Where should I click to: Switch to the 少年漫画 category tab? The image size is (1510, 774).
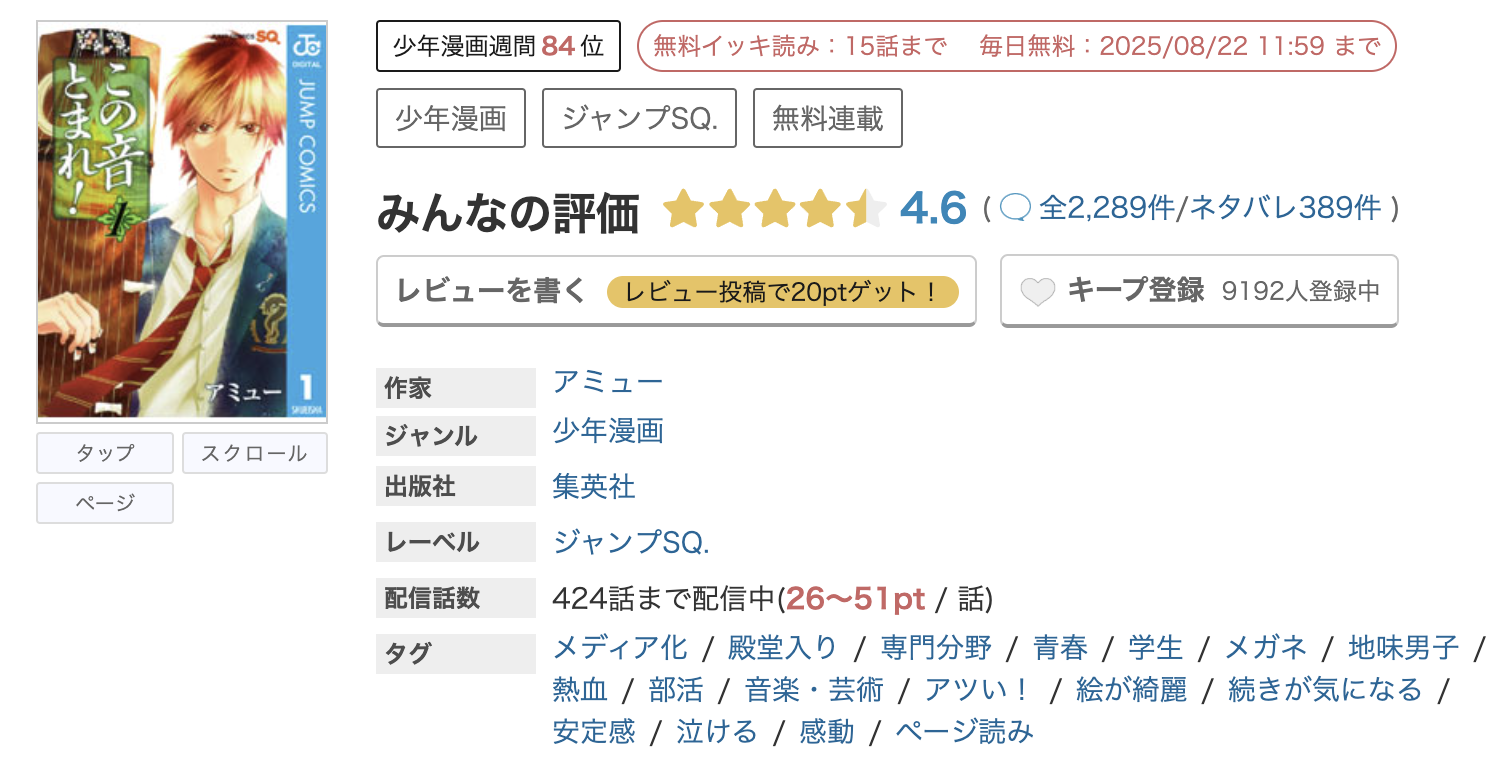tap(450, 117)
